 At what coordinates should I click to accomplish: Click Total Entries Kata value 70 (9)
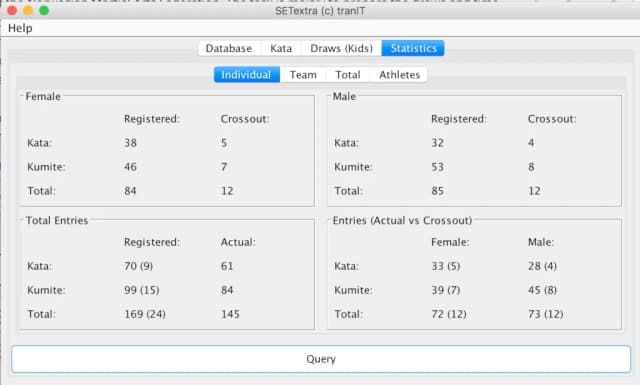138,266
